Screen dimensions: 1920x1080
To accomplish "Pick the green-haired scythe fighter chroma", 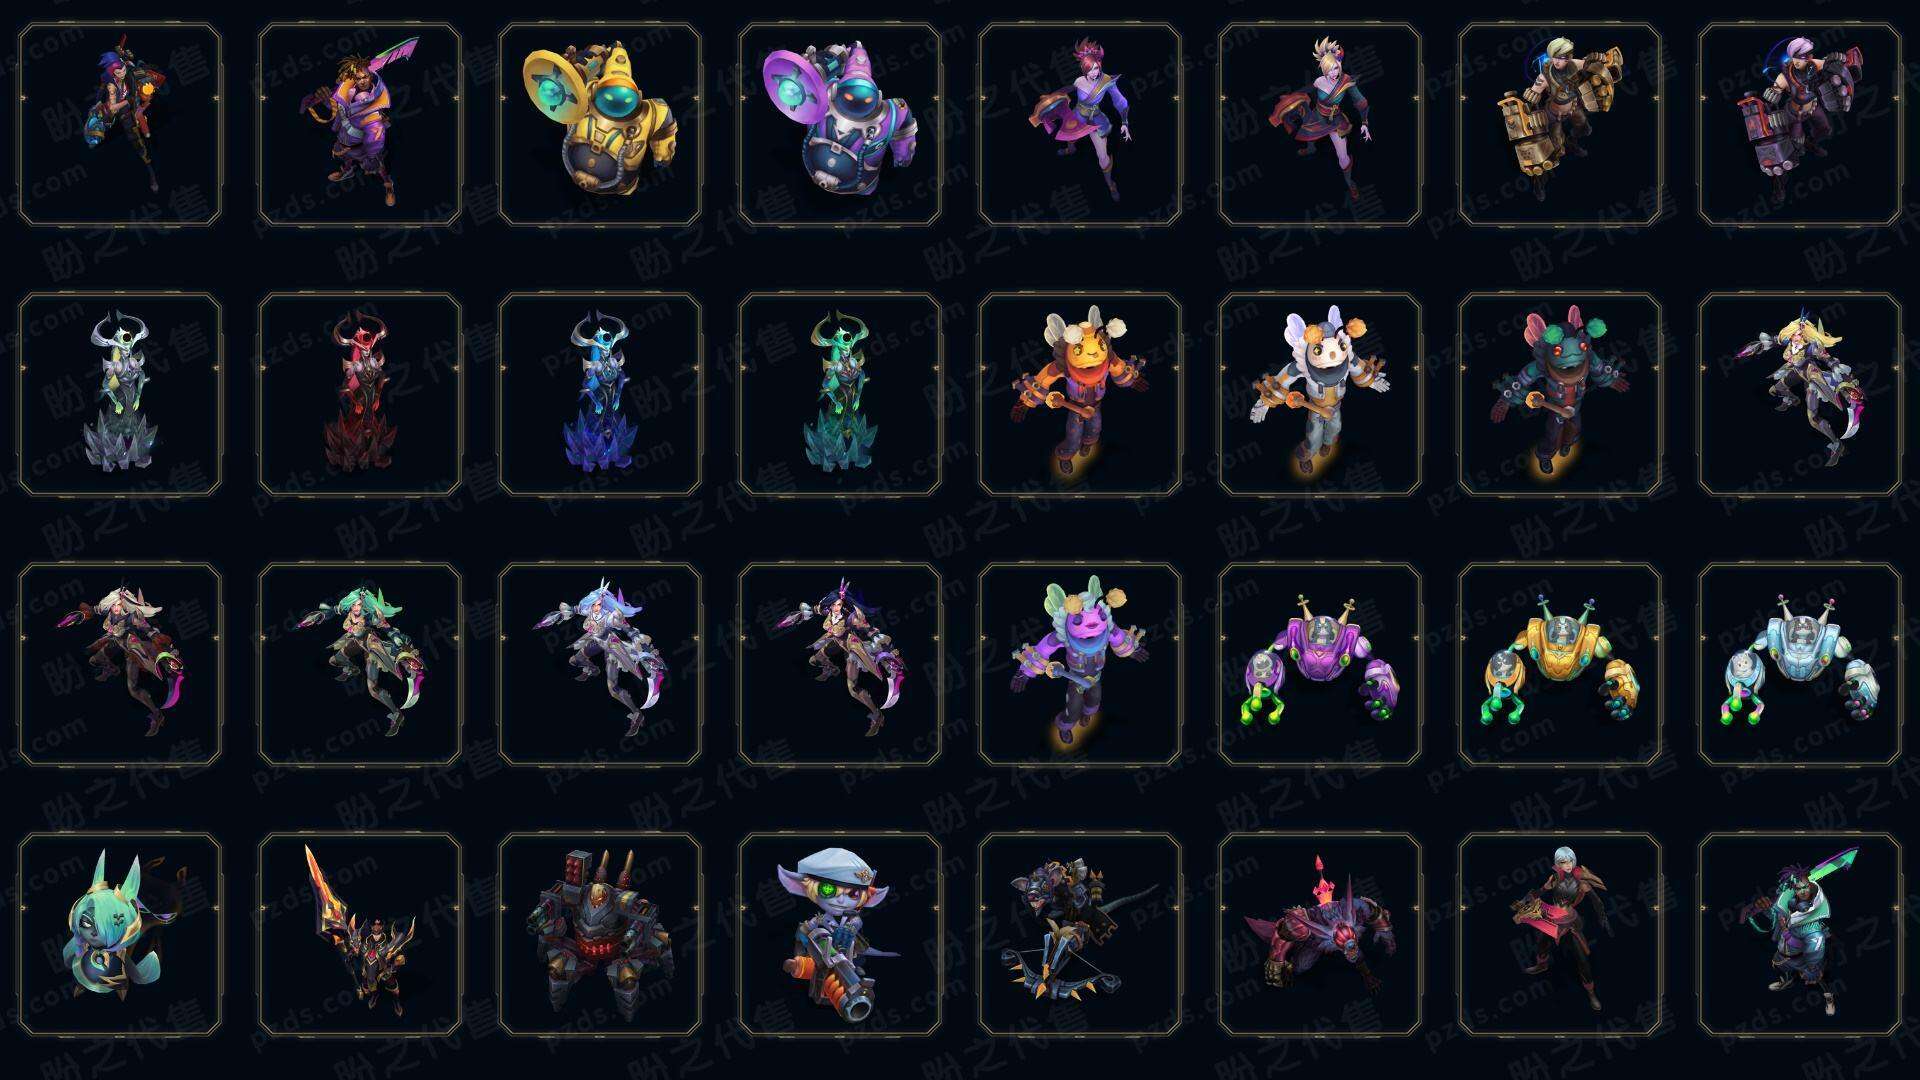I will [x=360, y=664].
